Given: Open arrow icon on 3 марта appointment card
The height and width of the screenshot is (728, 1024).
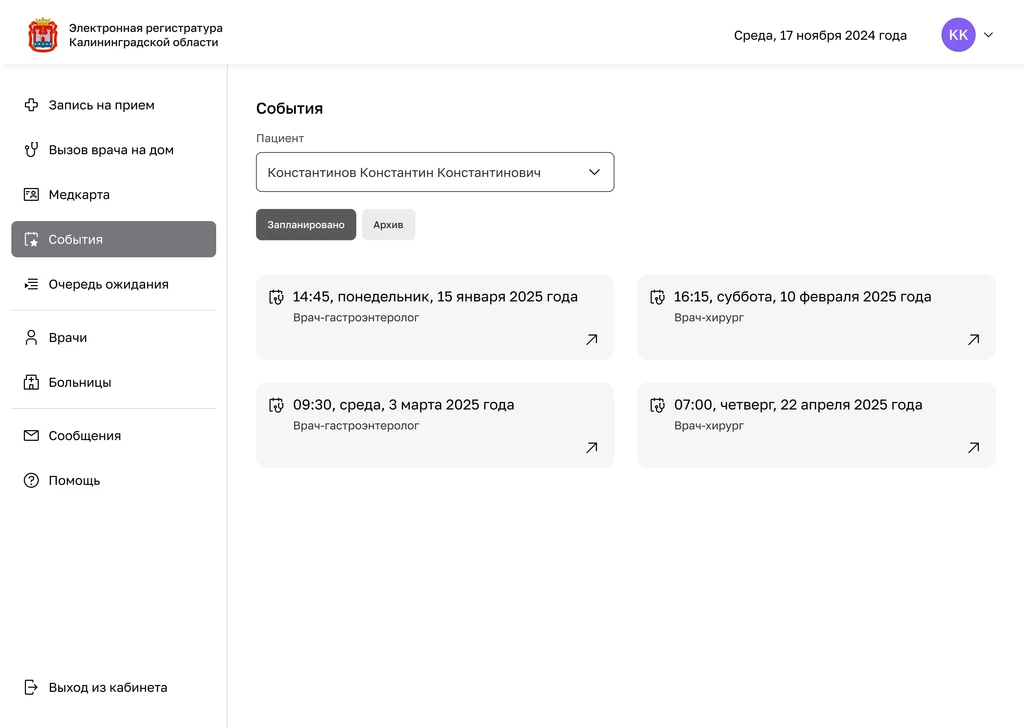Looking at the screenshot, I should pyautogui.click(x=591, y=448).
